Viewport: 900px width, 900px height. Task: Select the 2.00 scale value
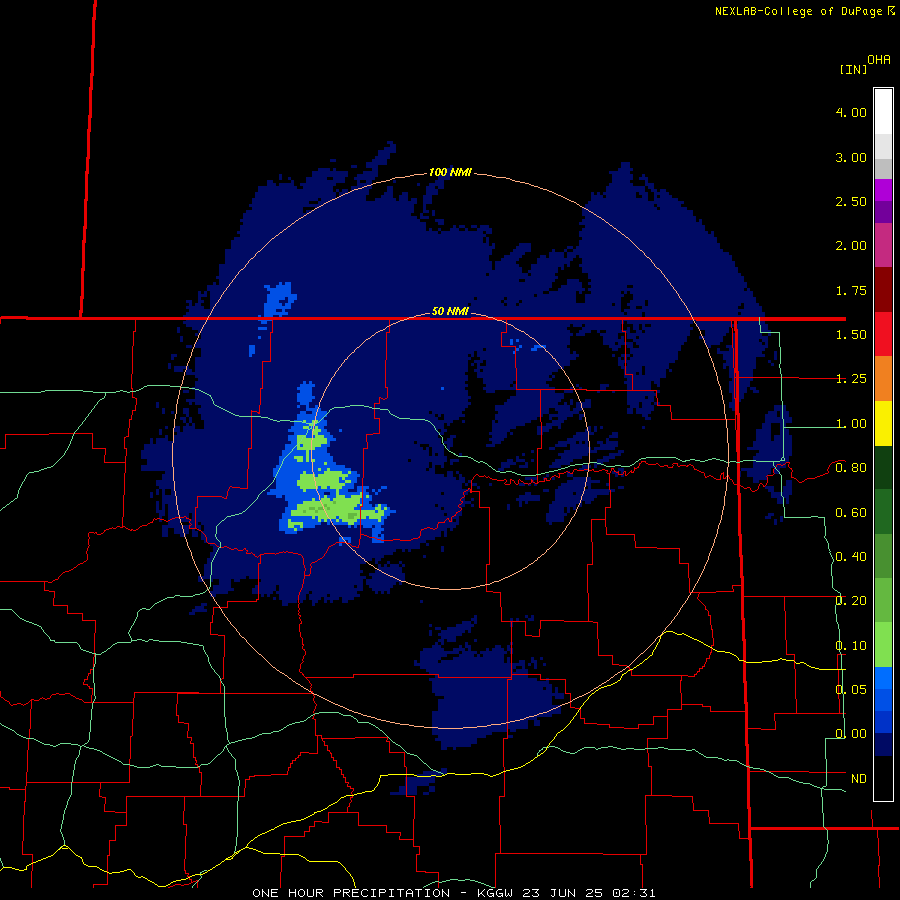point(851,246)
